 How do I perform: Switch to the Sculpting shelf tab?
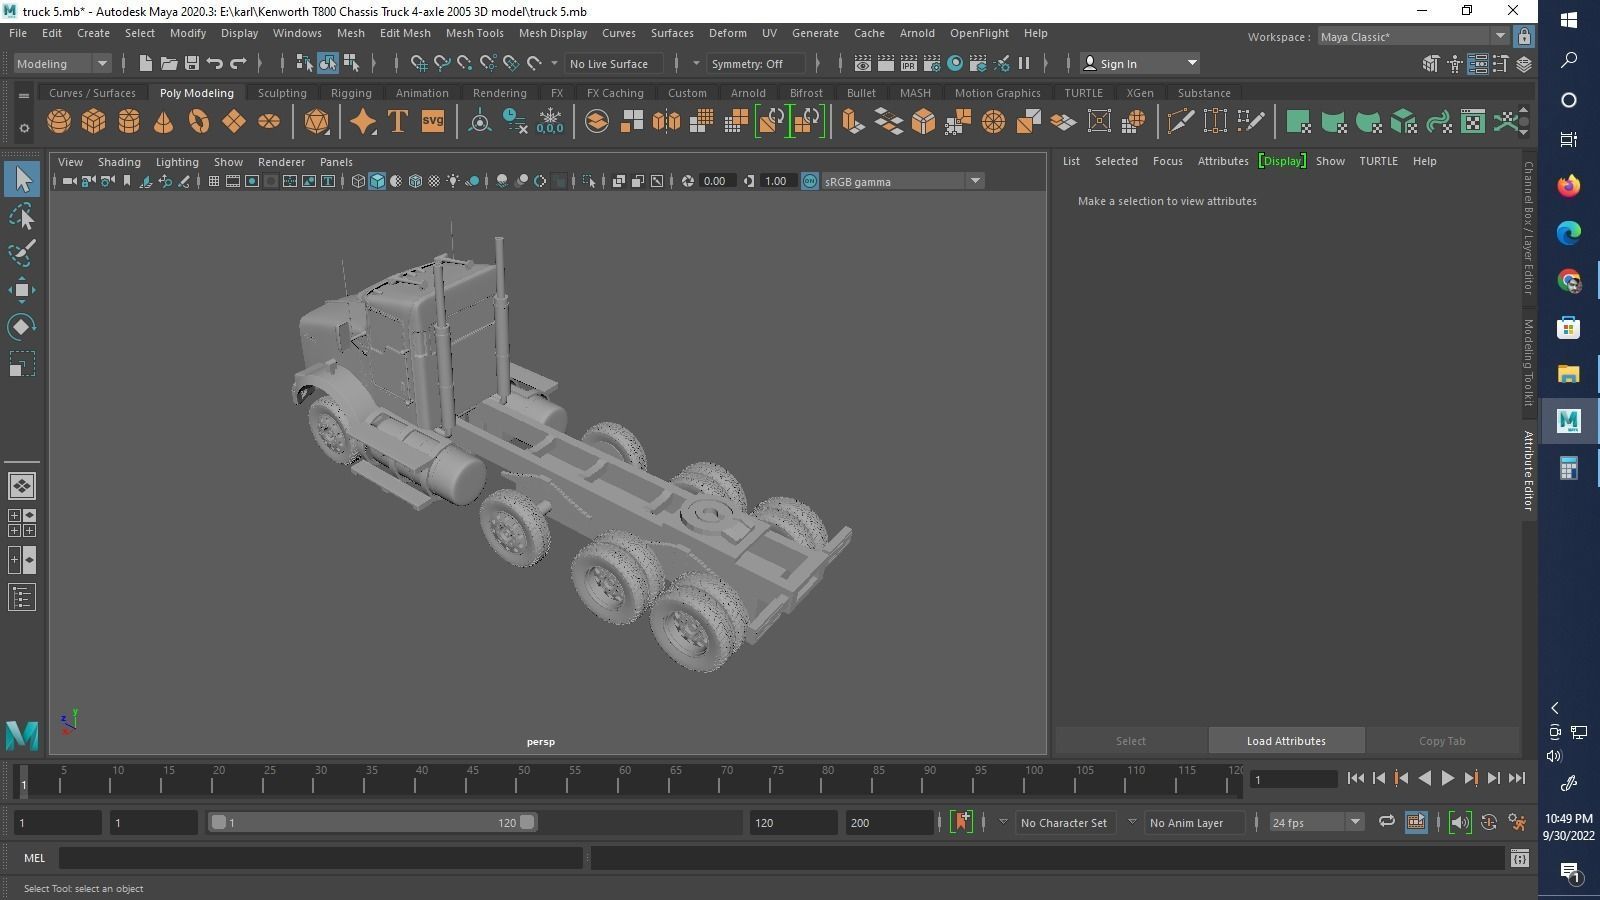[282, 93]
